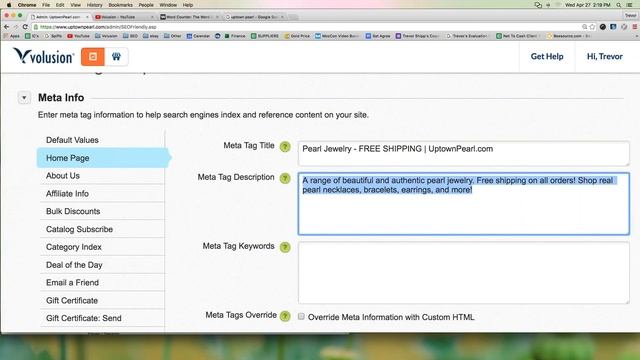The width and height of the screenshot is (640, 360).
Task: Click the Meta Tag Title field
Action: (464, 153)
